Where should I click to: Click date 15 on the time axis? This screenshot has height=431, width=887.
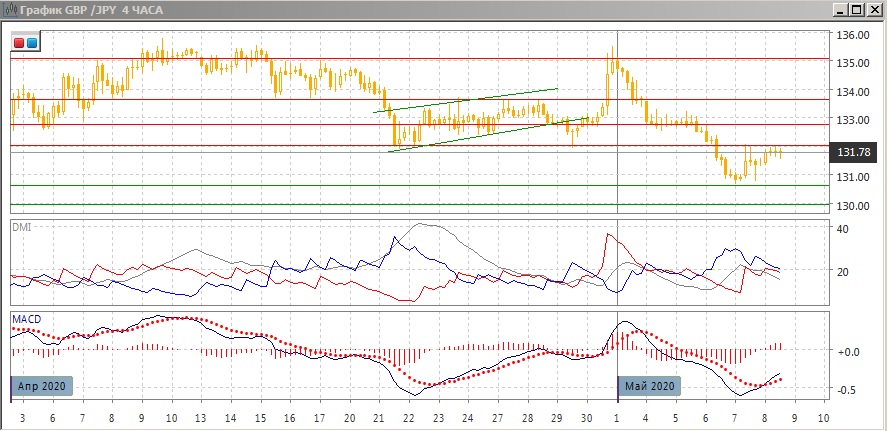tap(260, 418)
